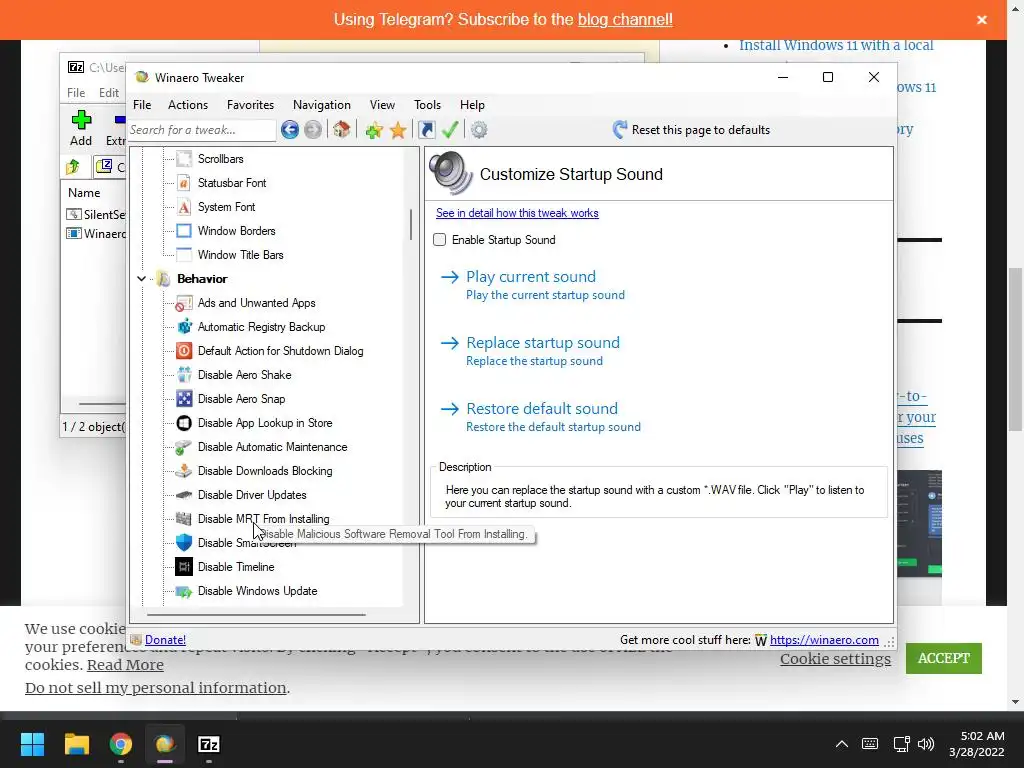Click the add-to-favorites green star plus icon
Screen dimensions: 1024x768
(374, 130)
